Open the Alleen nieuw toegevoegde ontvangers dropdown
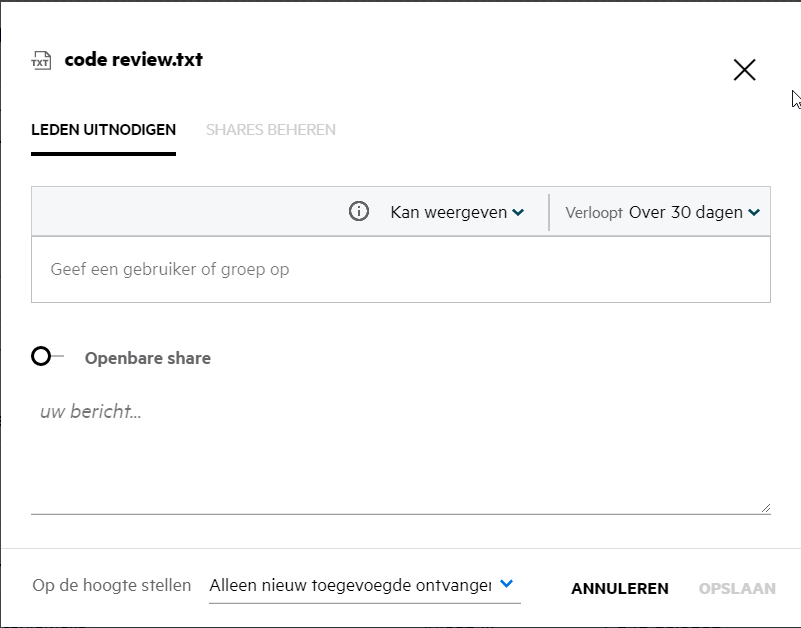The height and width of the screenshot is (628, 801). click(350, 586)
